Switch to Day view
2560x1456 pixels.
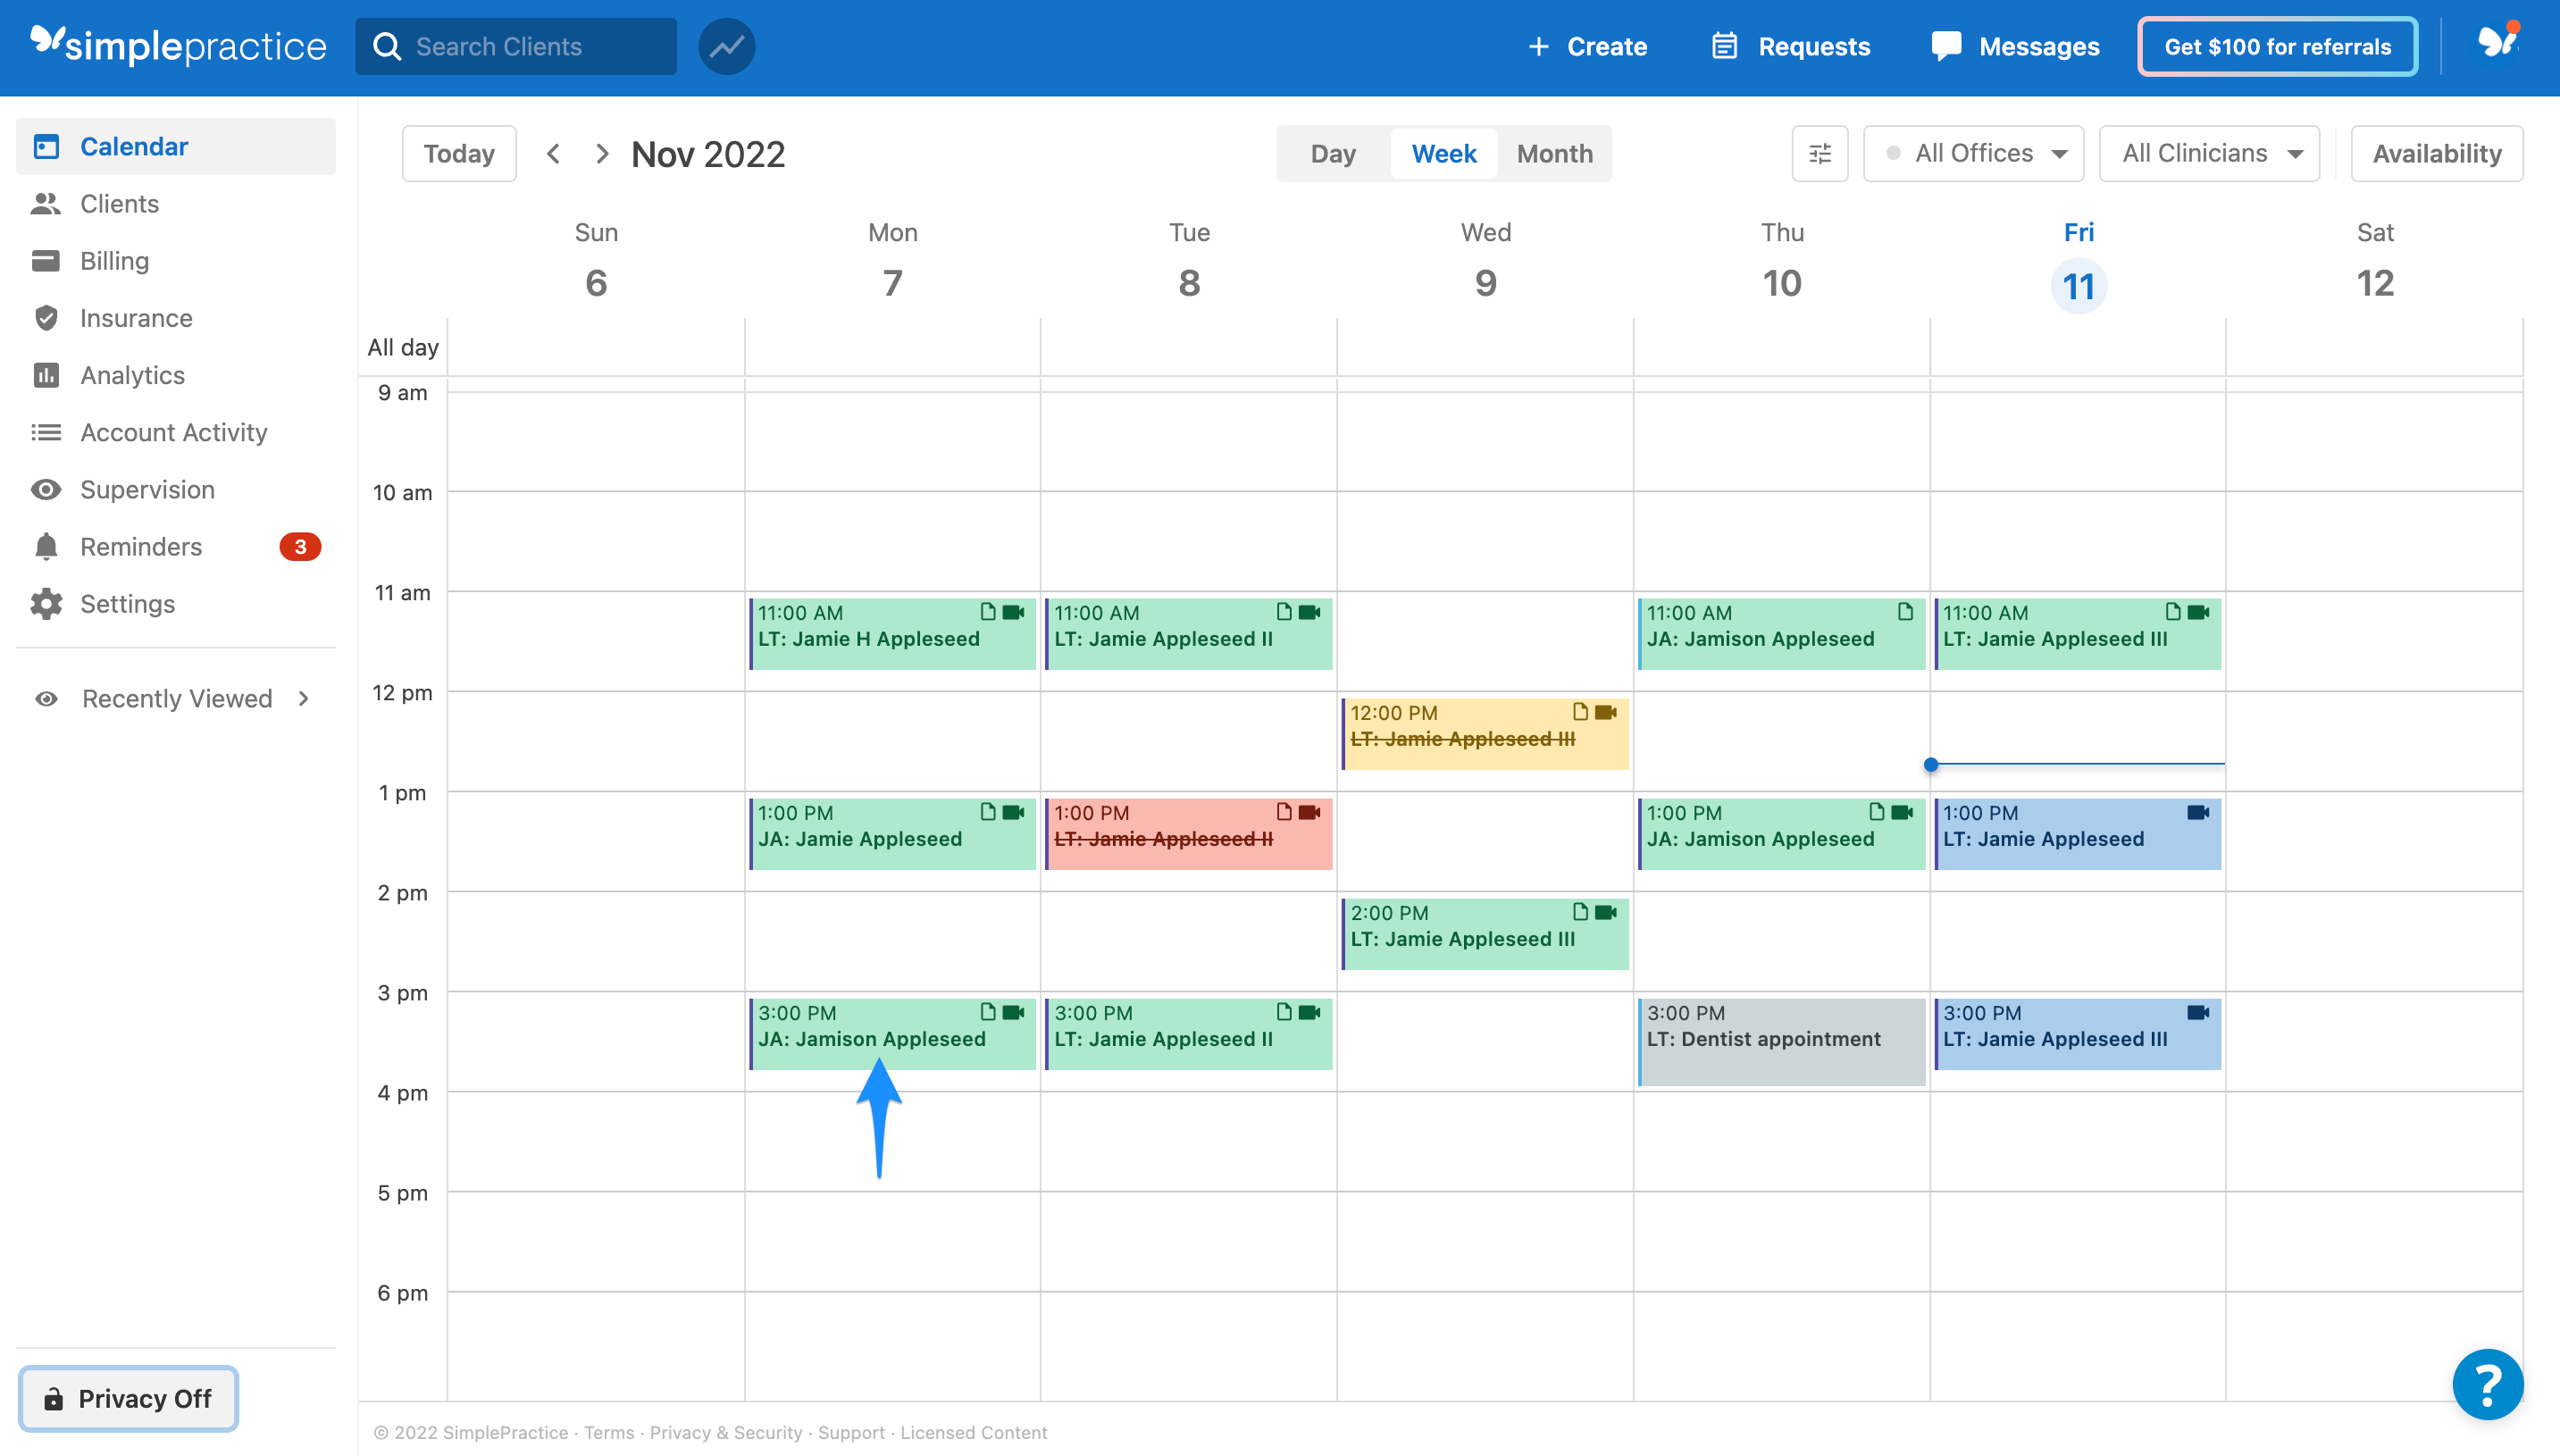point(1334,153)
